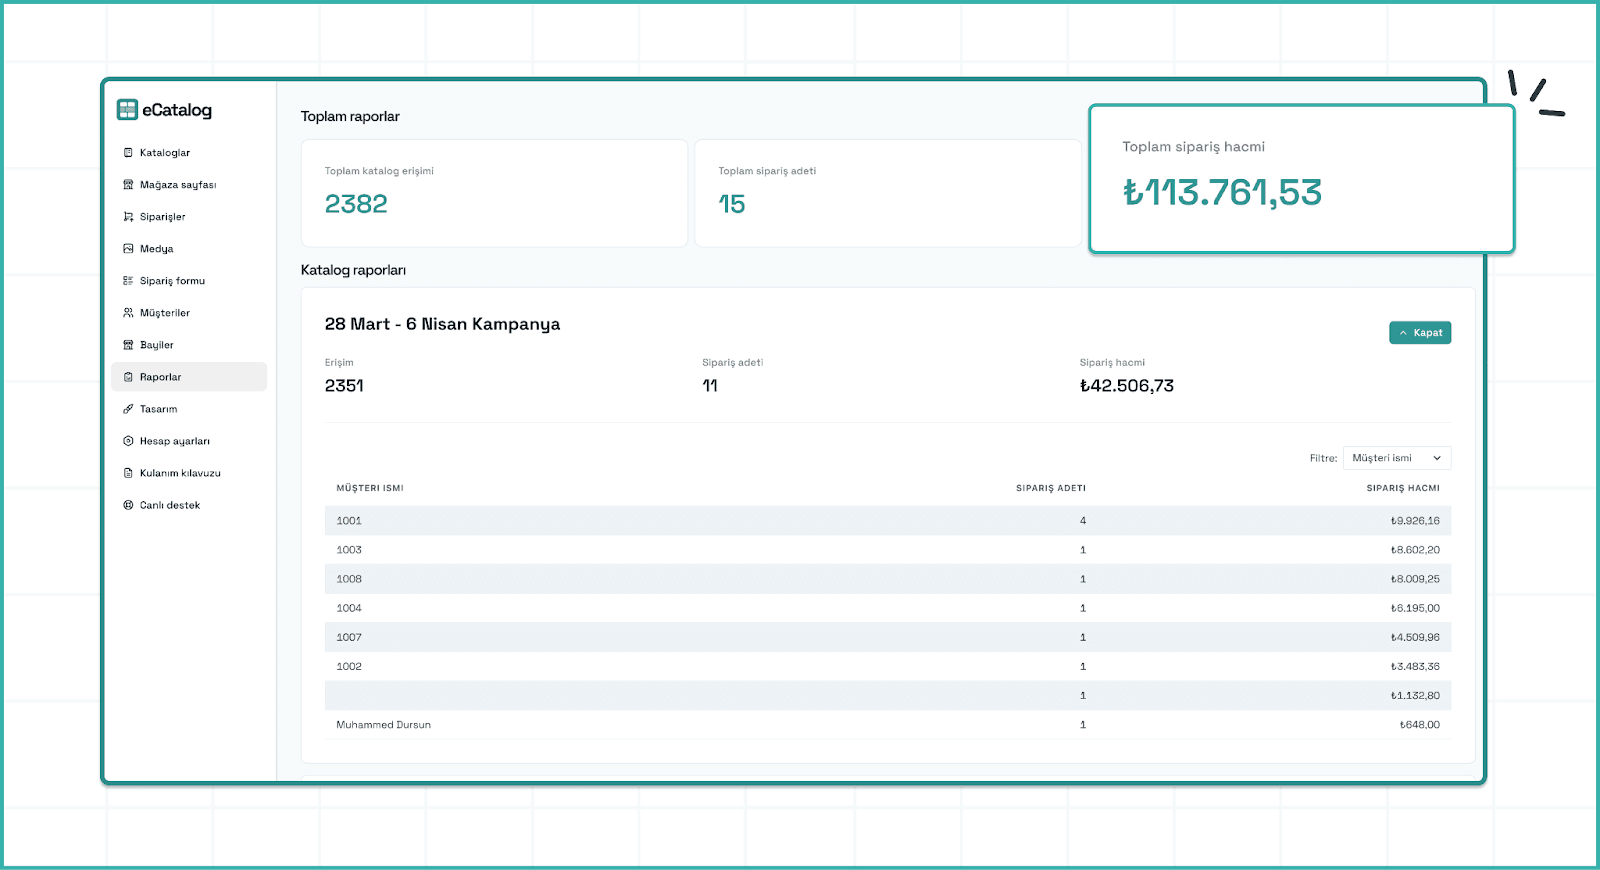Click the eCatalog logo icon

click(x=127, y=110)
